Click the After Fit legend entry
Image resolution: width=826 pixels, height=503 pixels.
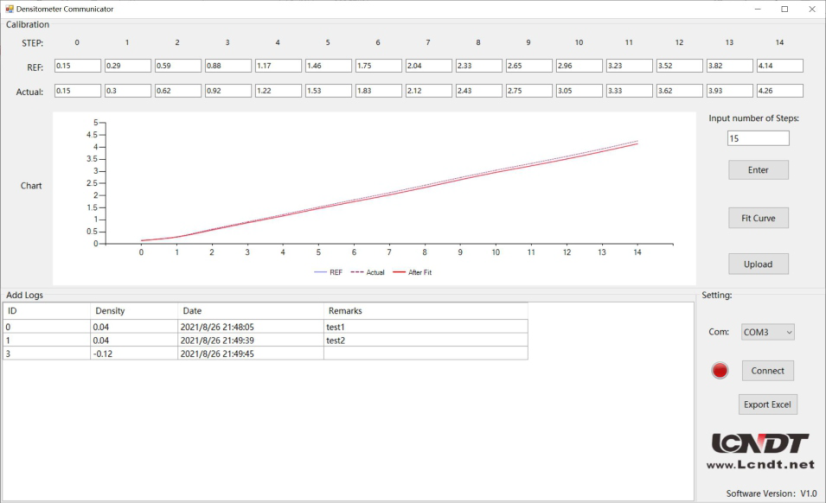pos(412,272)
